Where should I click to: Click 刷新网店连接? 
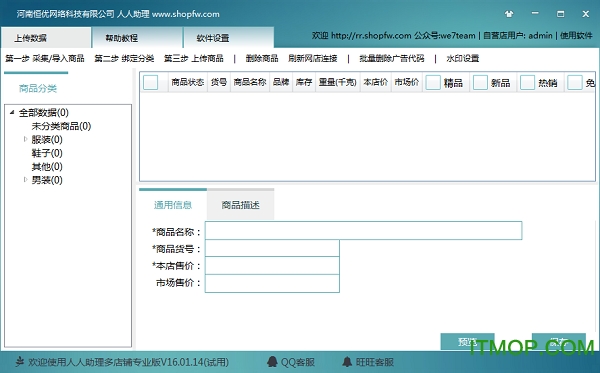tap(313, 59)
